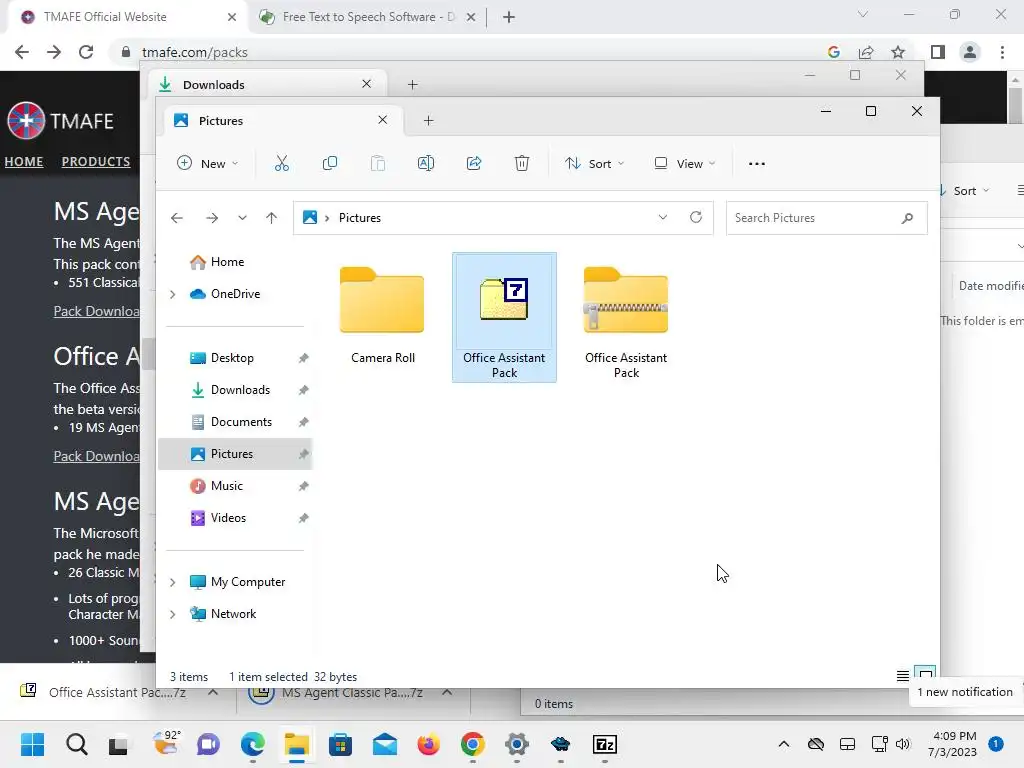This screenshot has width=1024, height=768.
Task: Click the 1 new notification badge
Action: tap(996, 744)
